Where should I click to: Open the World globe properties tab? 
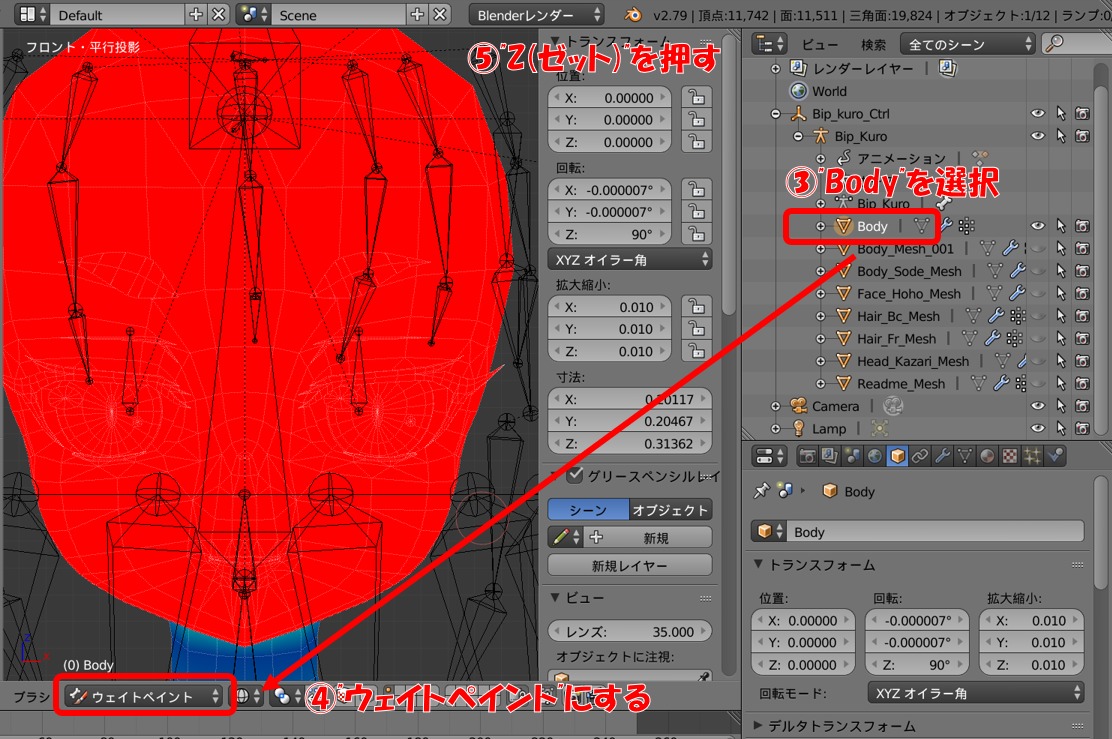click(875, 457)
